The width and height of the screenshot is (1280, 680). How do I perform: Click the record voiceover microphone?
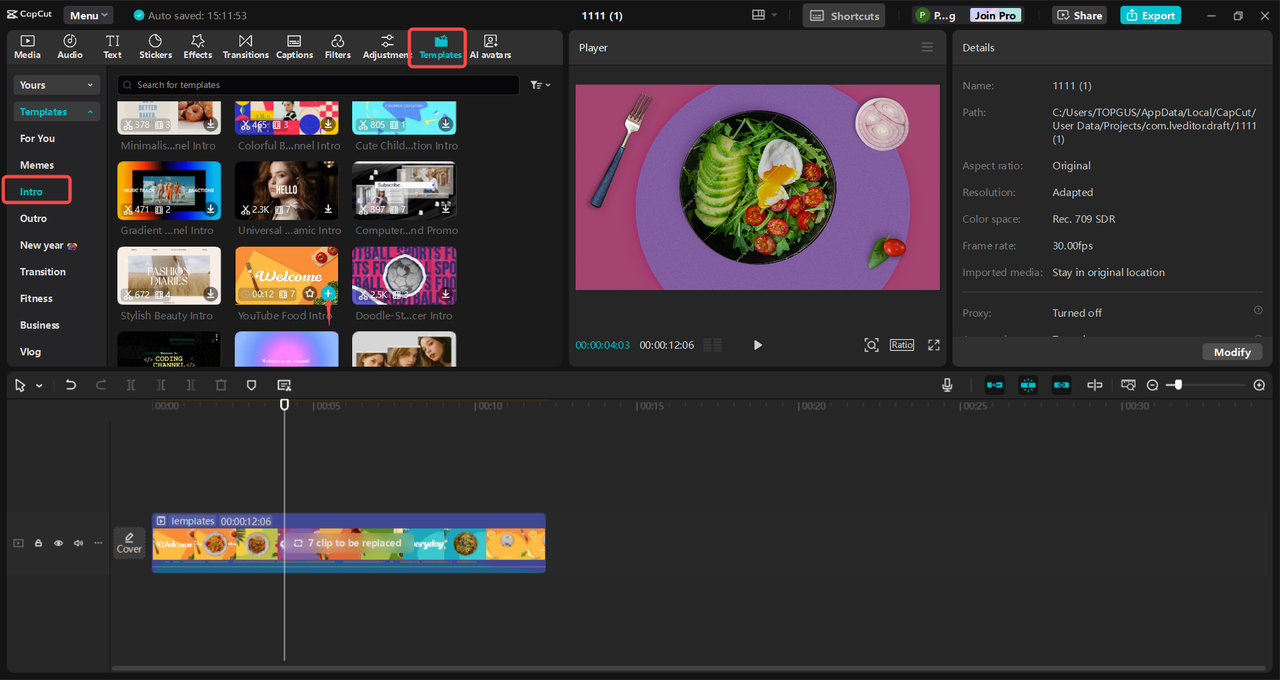pyautogui.click(x=947, y=385)
